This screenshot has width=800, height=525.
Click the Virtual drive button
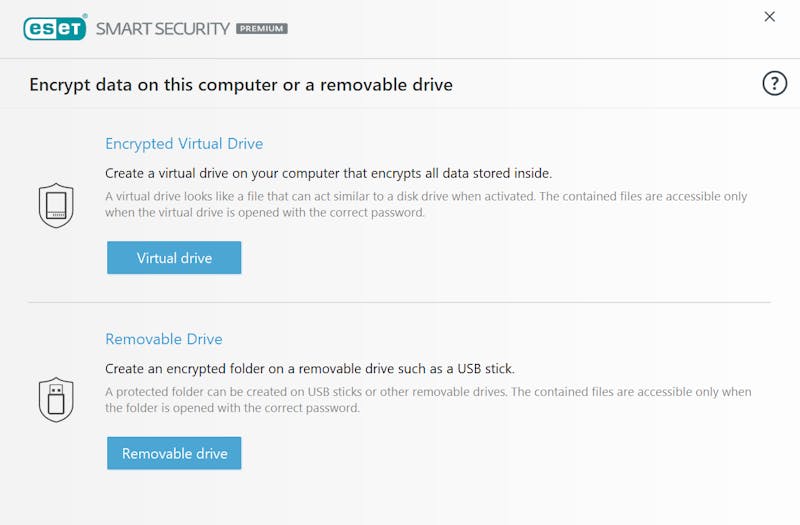174,258
